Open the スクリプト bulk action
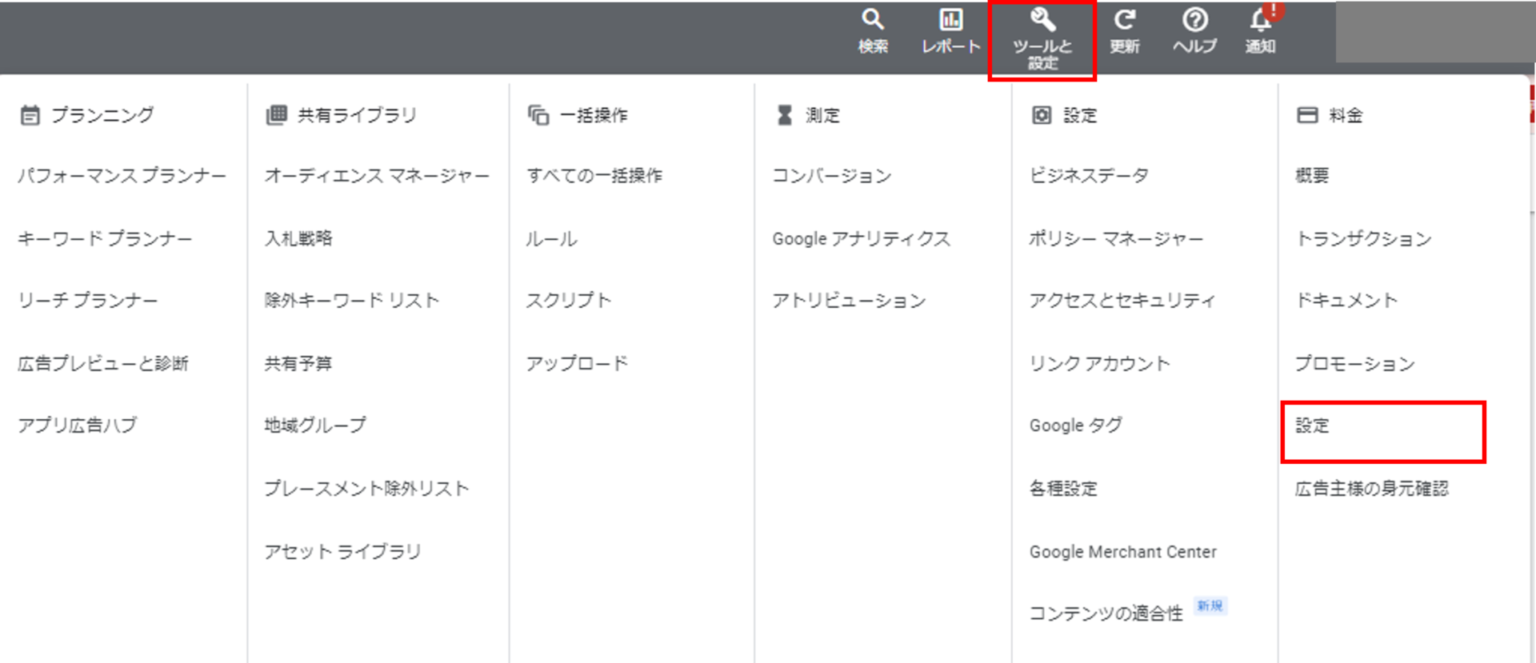 [568, 301]
